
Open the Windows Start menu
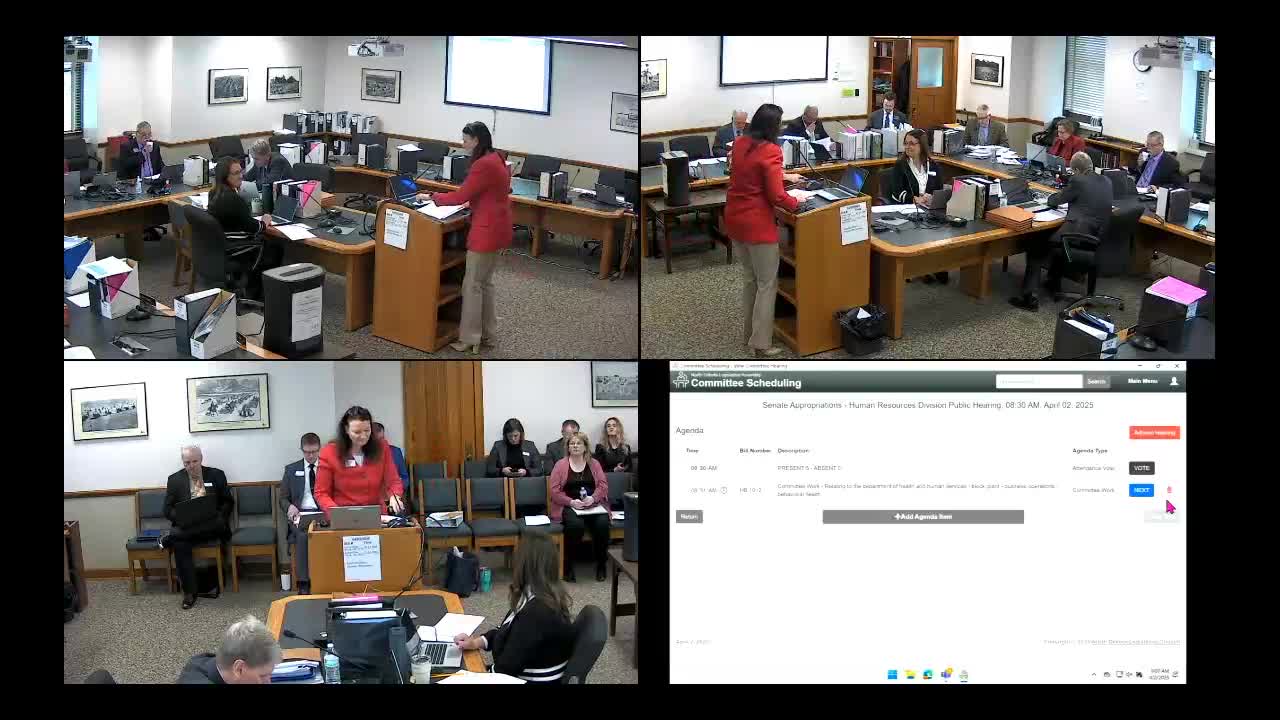892,674
